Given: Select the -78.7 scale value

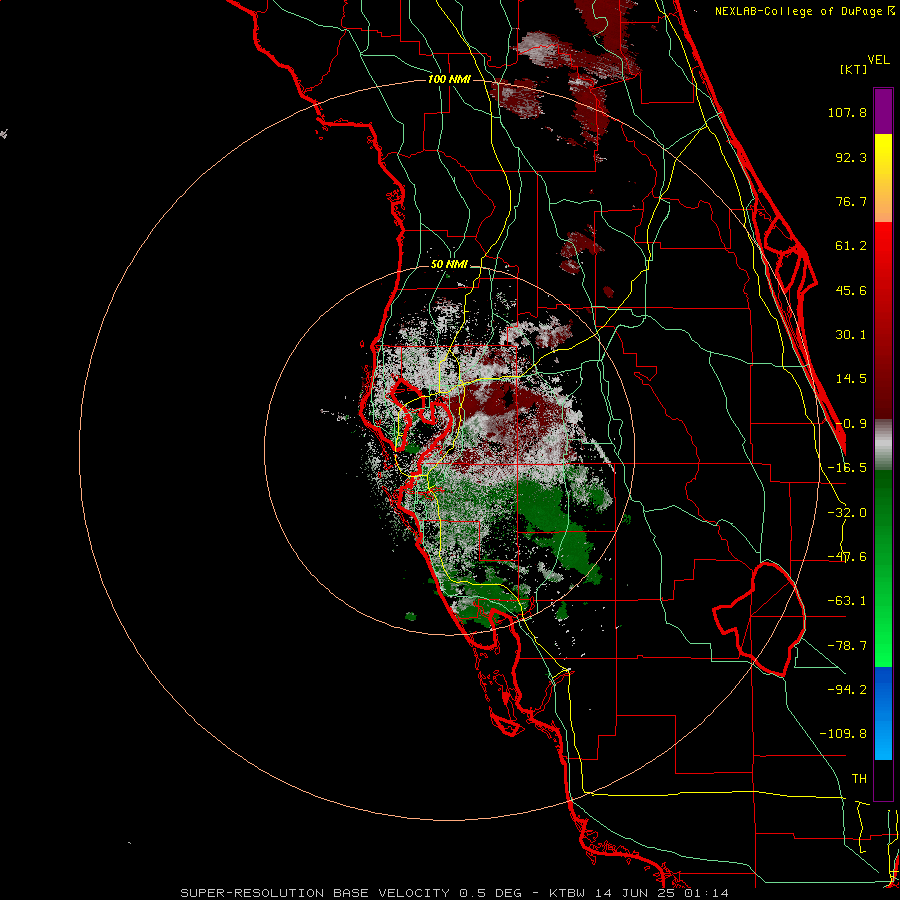Looking at the screenshot, I should point(847,646).
